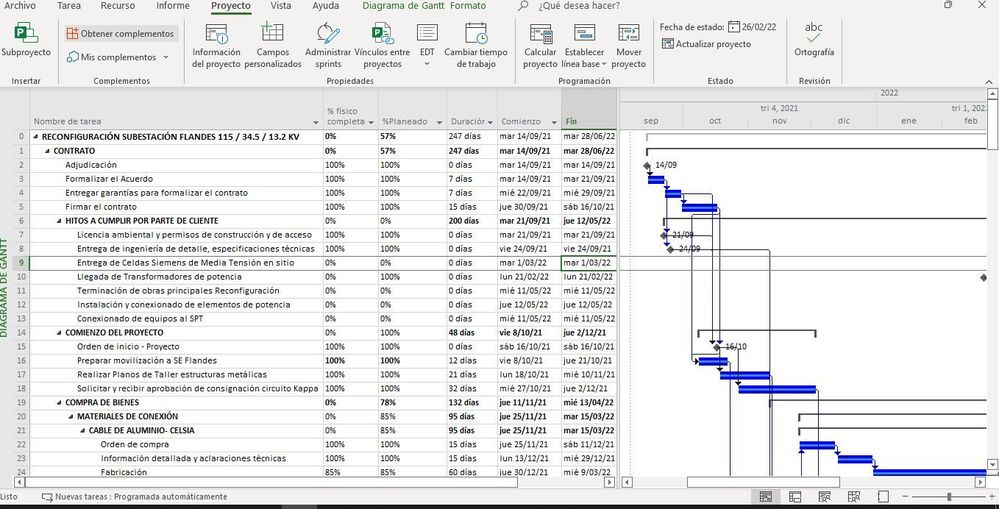Open Nombre de tarea column filter dropdown
The image size is (999, 509).
click(x=317, y=122)
